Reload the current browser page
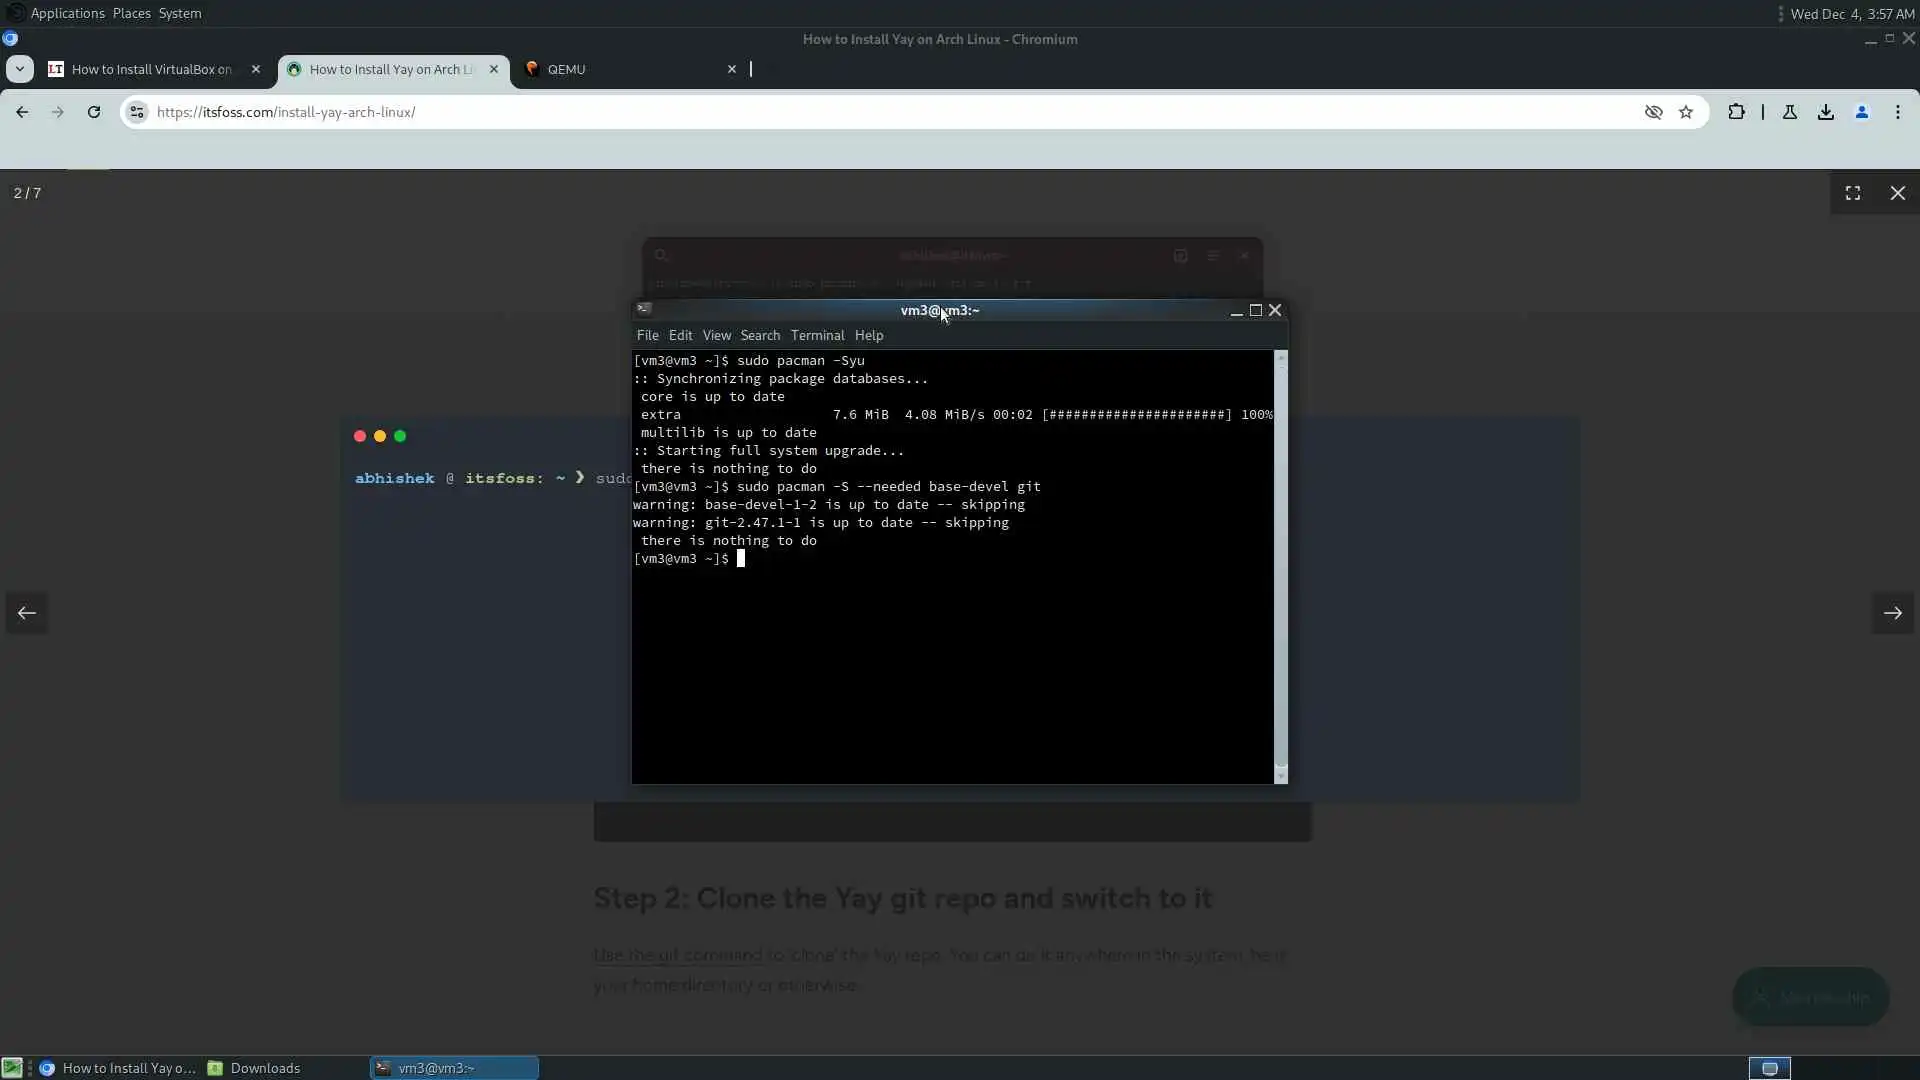Viewport: 1920px width, 1080px height. click(x=94, y=112)
